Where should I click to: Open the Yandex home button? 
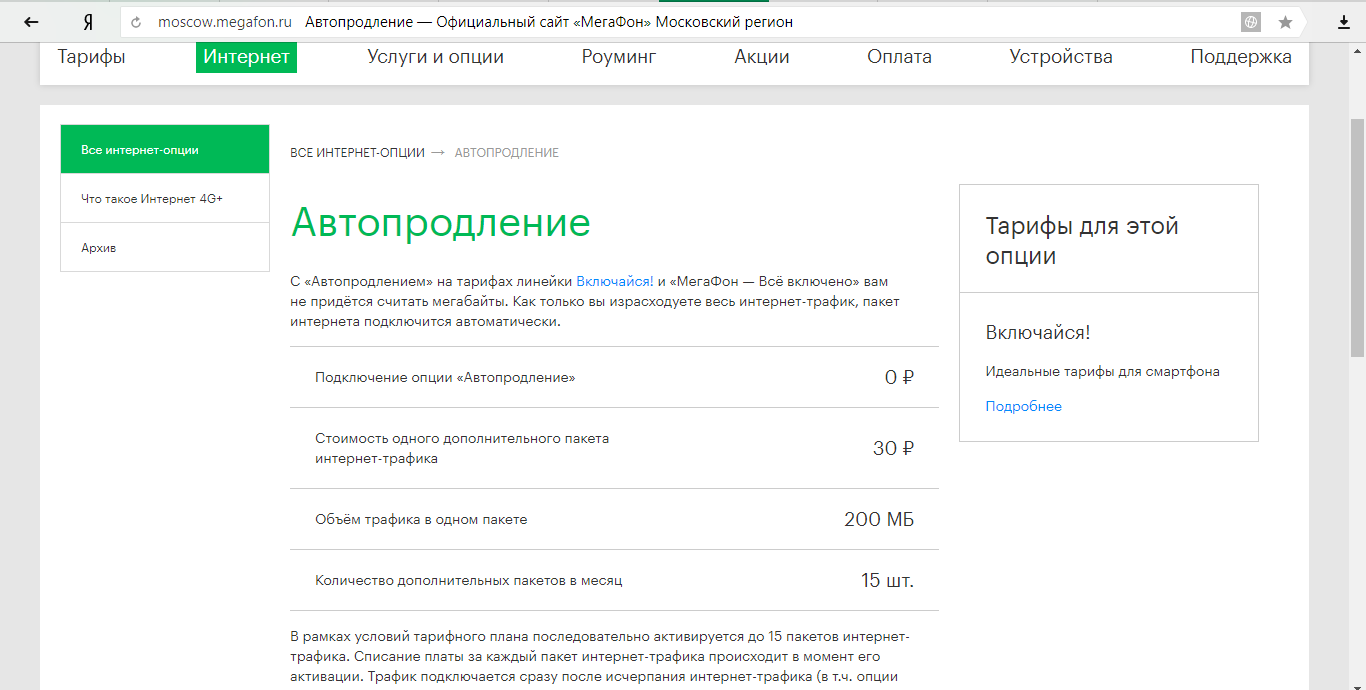tap(88, 22)
